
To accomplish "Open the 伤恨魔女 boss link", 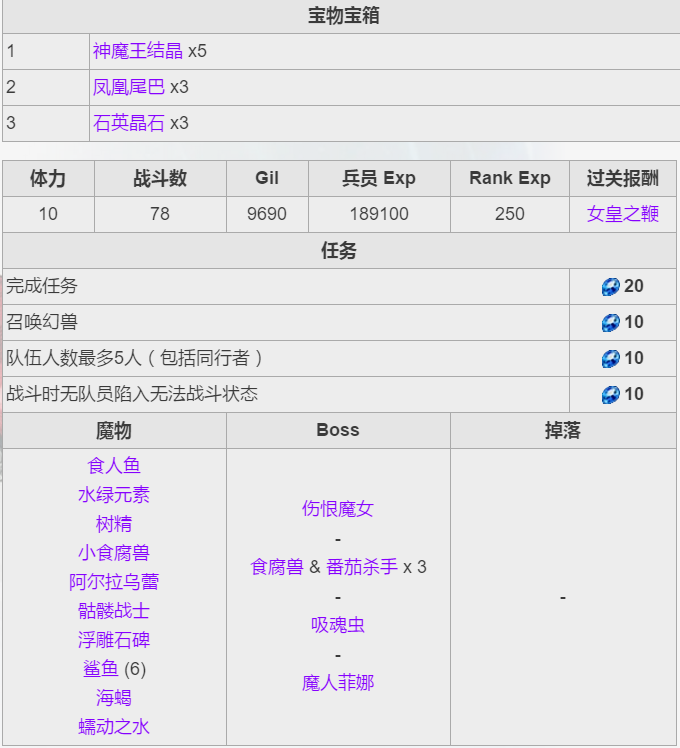I will (x=338, y=509).
